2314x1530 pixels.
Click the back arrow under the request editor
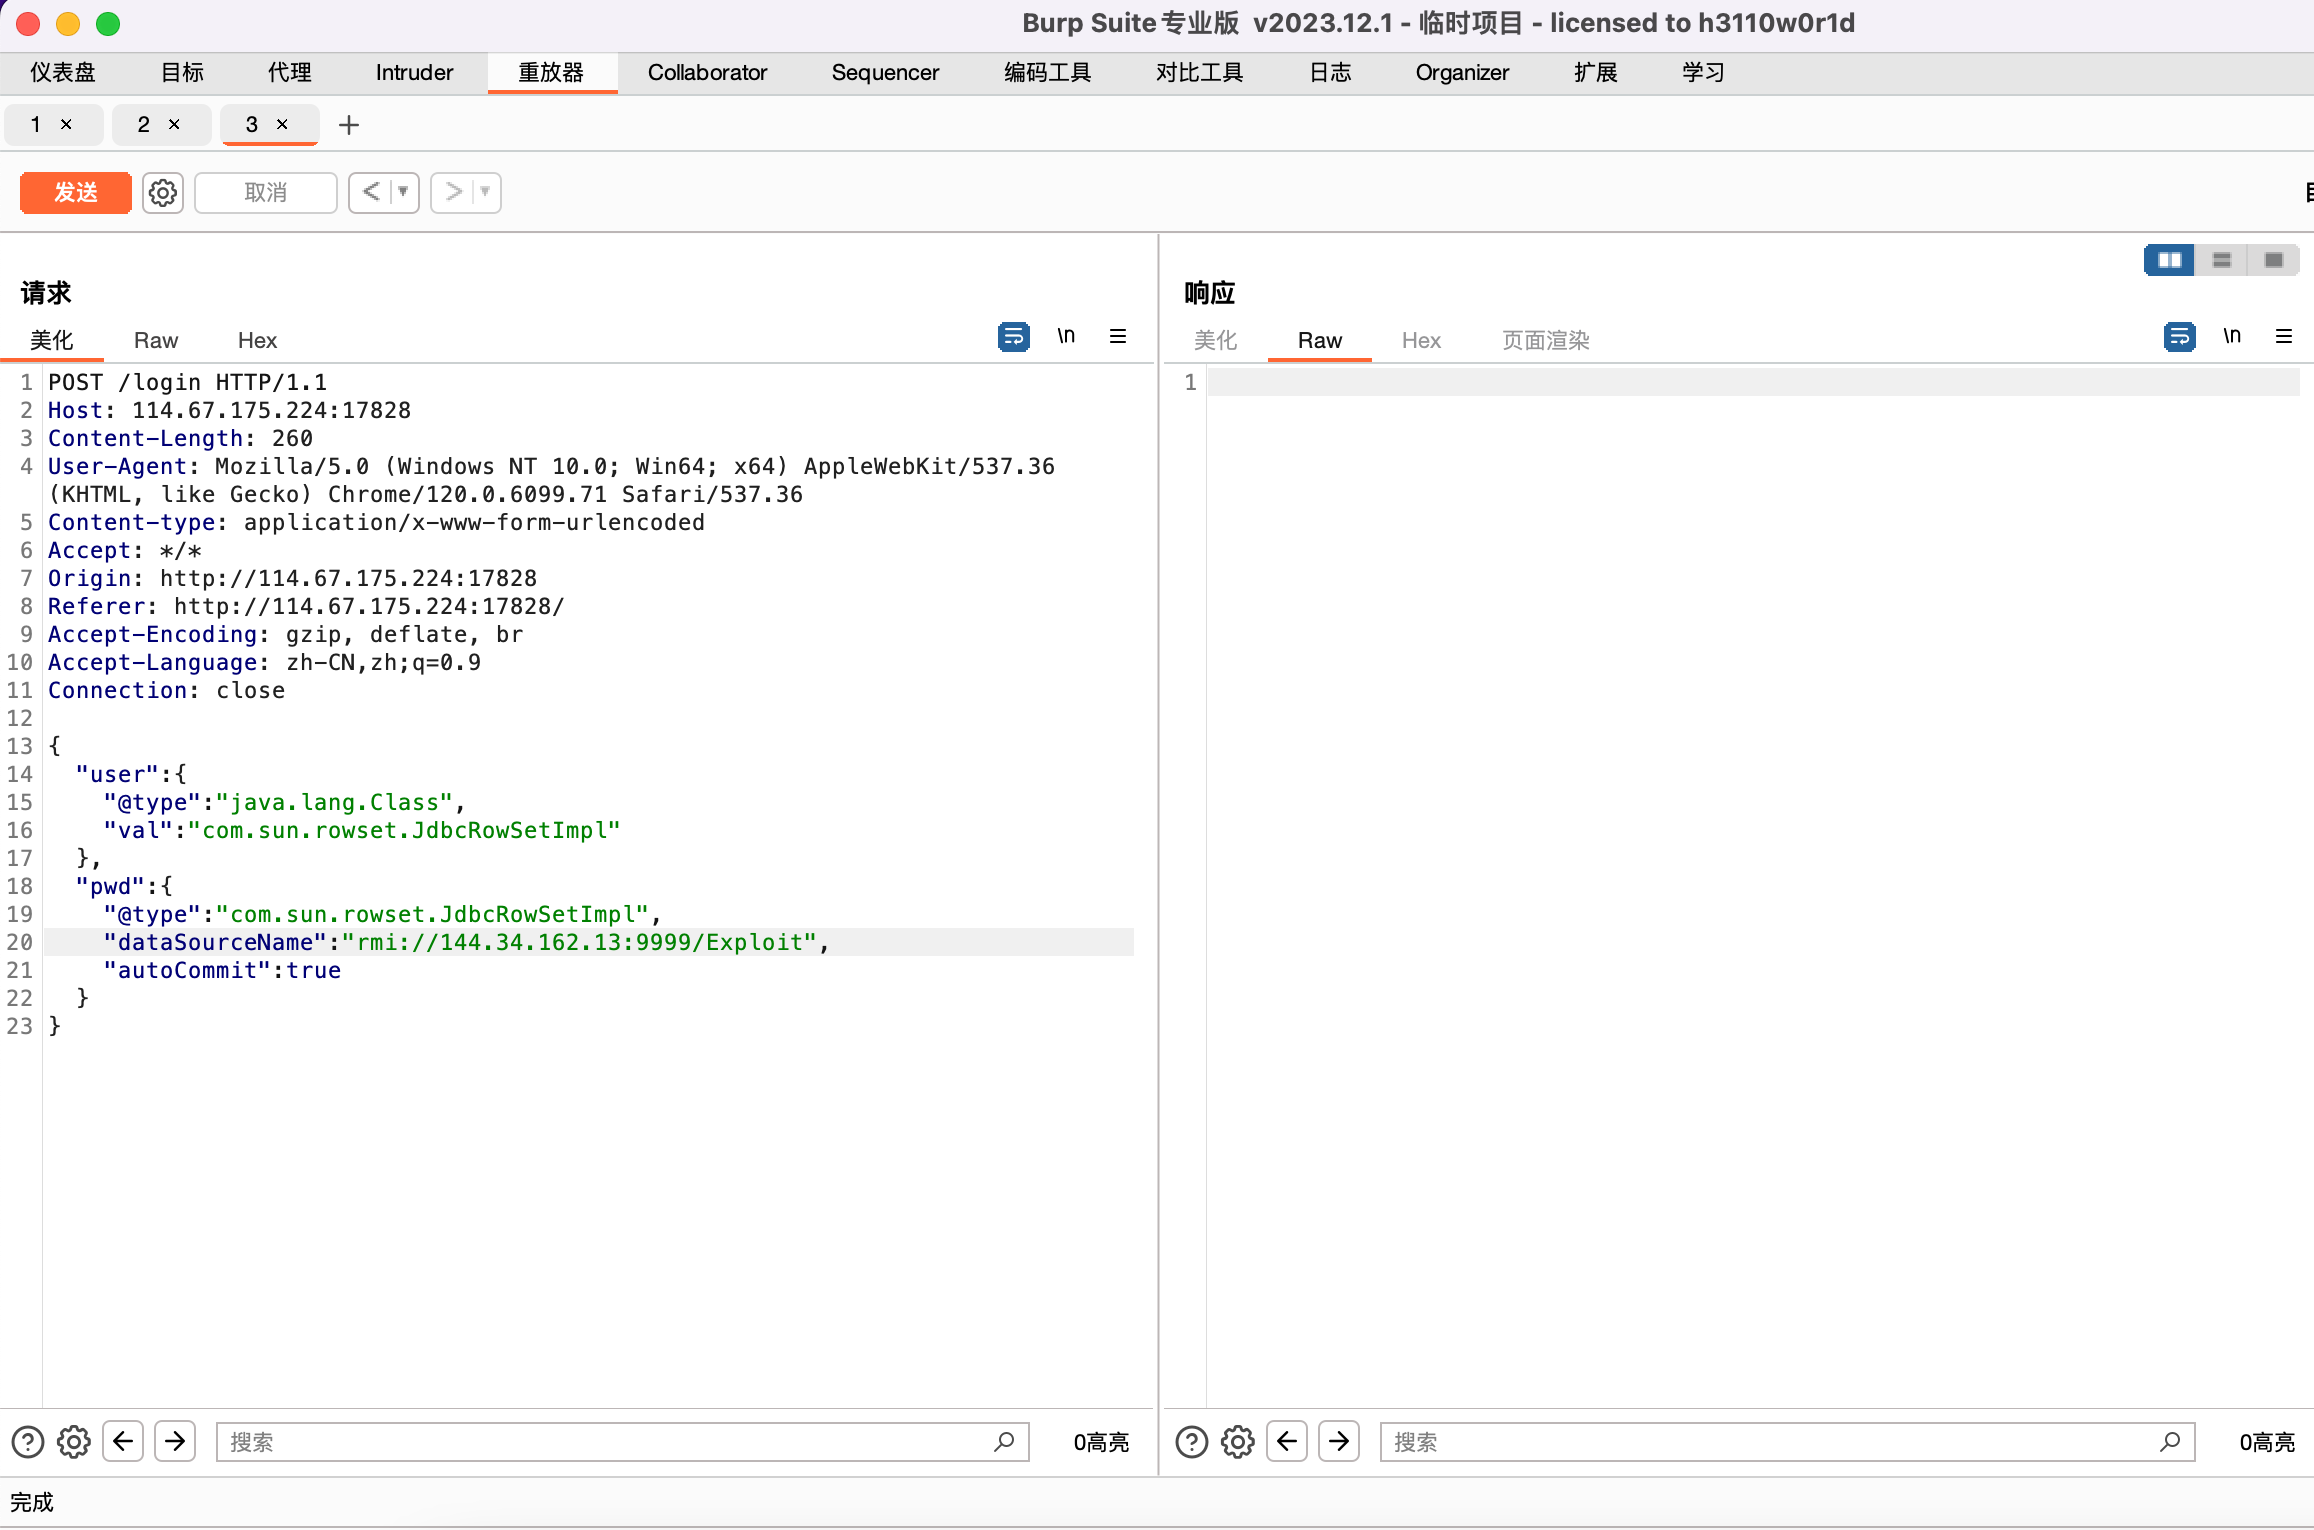pos(123,1441)
